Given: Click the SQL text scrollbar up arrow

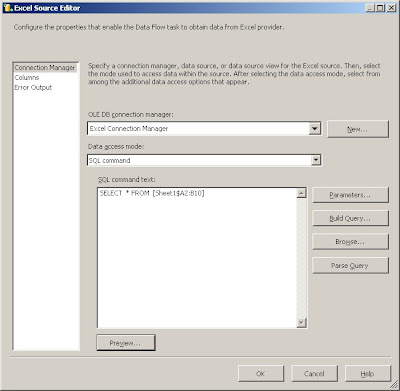Looking at the screenshot, I should tap(301, 193).
